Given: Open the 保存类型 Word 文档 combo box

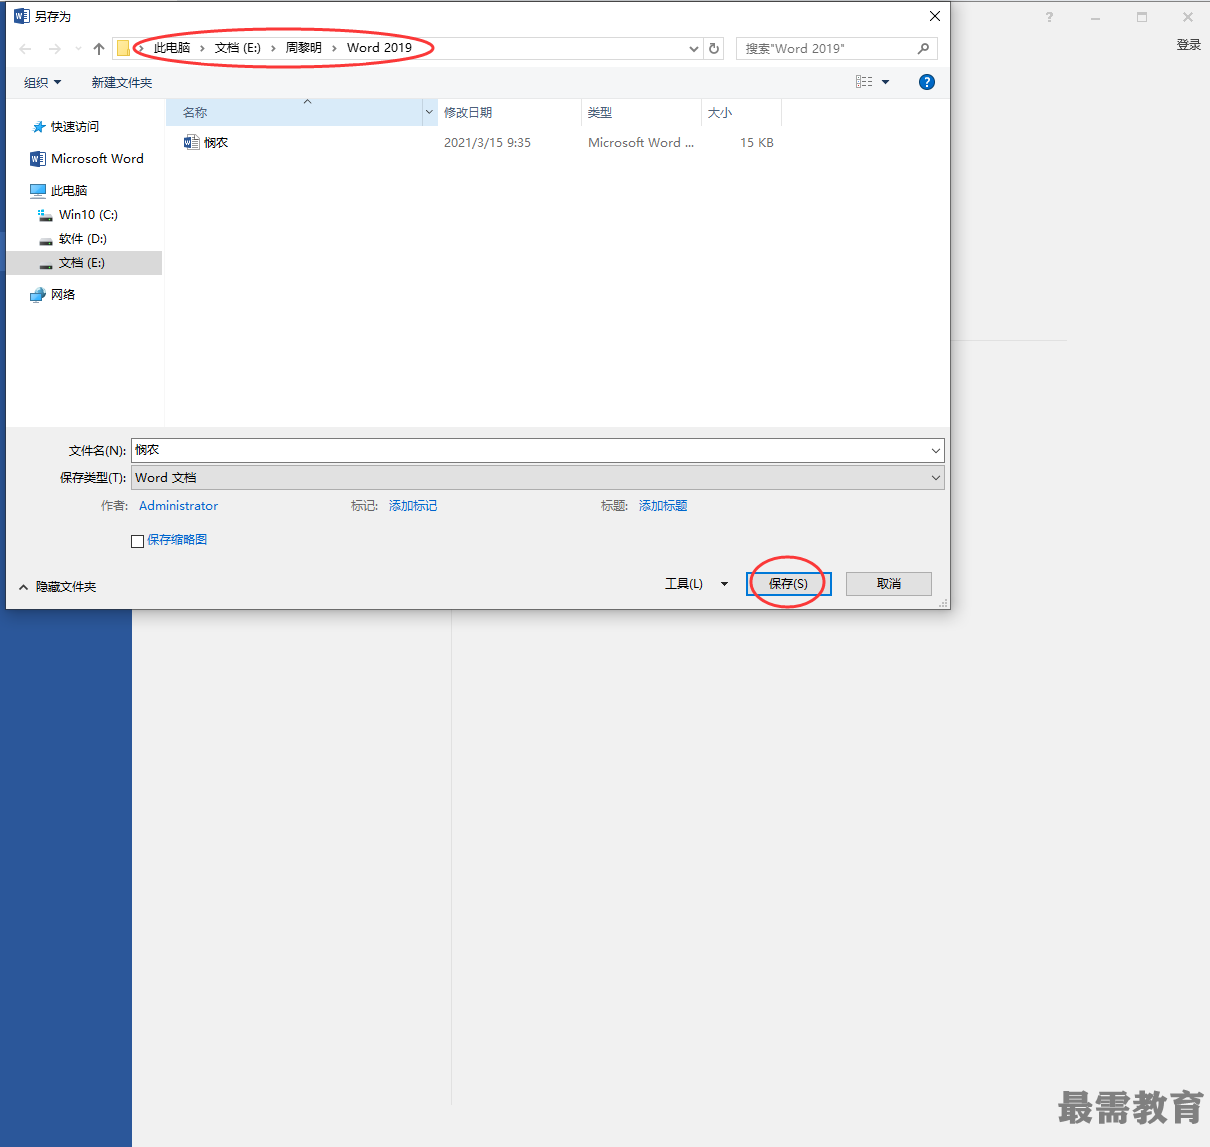Looking at the screenshot, I should 538,478.
